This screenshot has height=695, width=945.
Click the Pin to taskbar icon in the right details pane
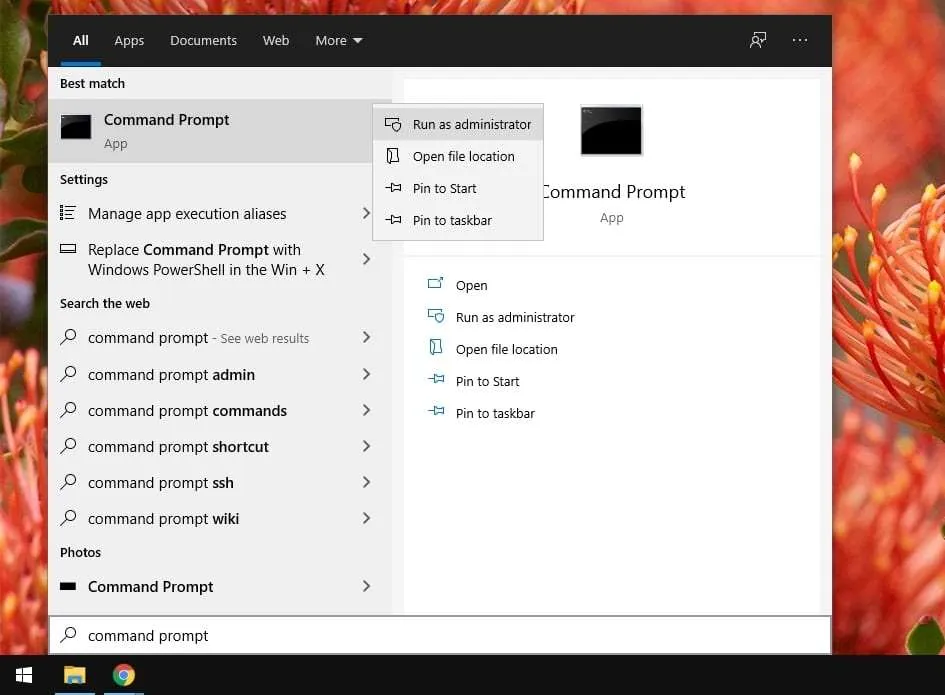pyautogui.click(x=436, y=412)
